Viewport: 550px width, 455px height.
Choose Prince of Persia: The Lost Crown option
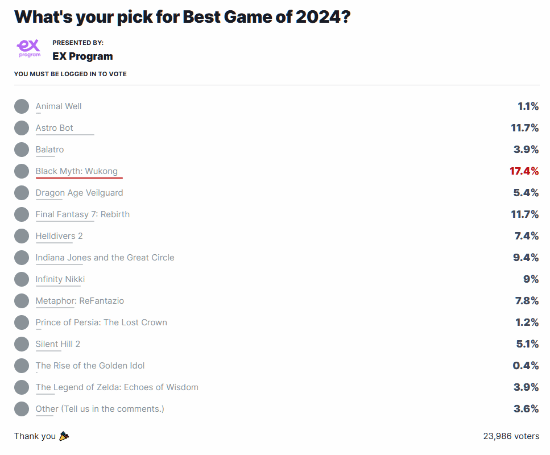coord(21,322)
